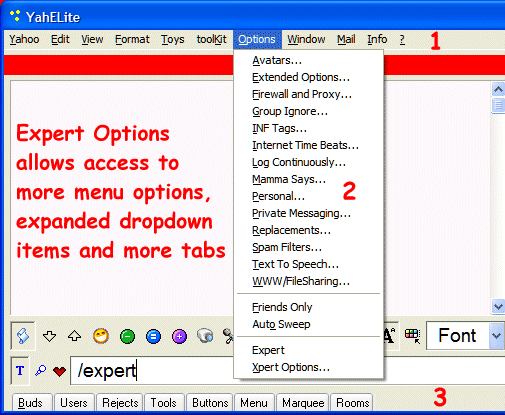The image size is (505, 415).
Task: Open Personal... options entry
Action: click(x=309, y=196)
